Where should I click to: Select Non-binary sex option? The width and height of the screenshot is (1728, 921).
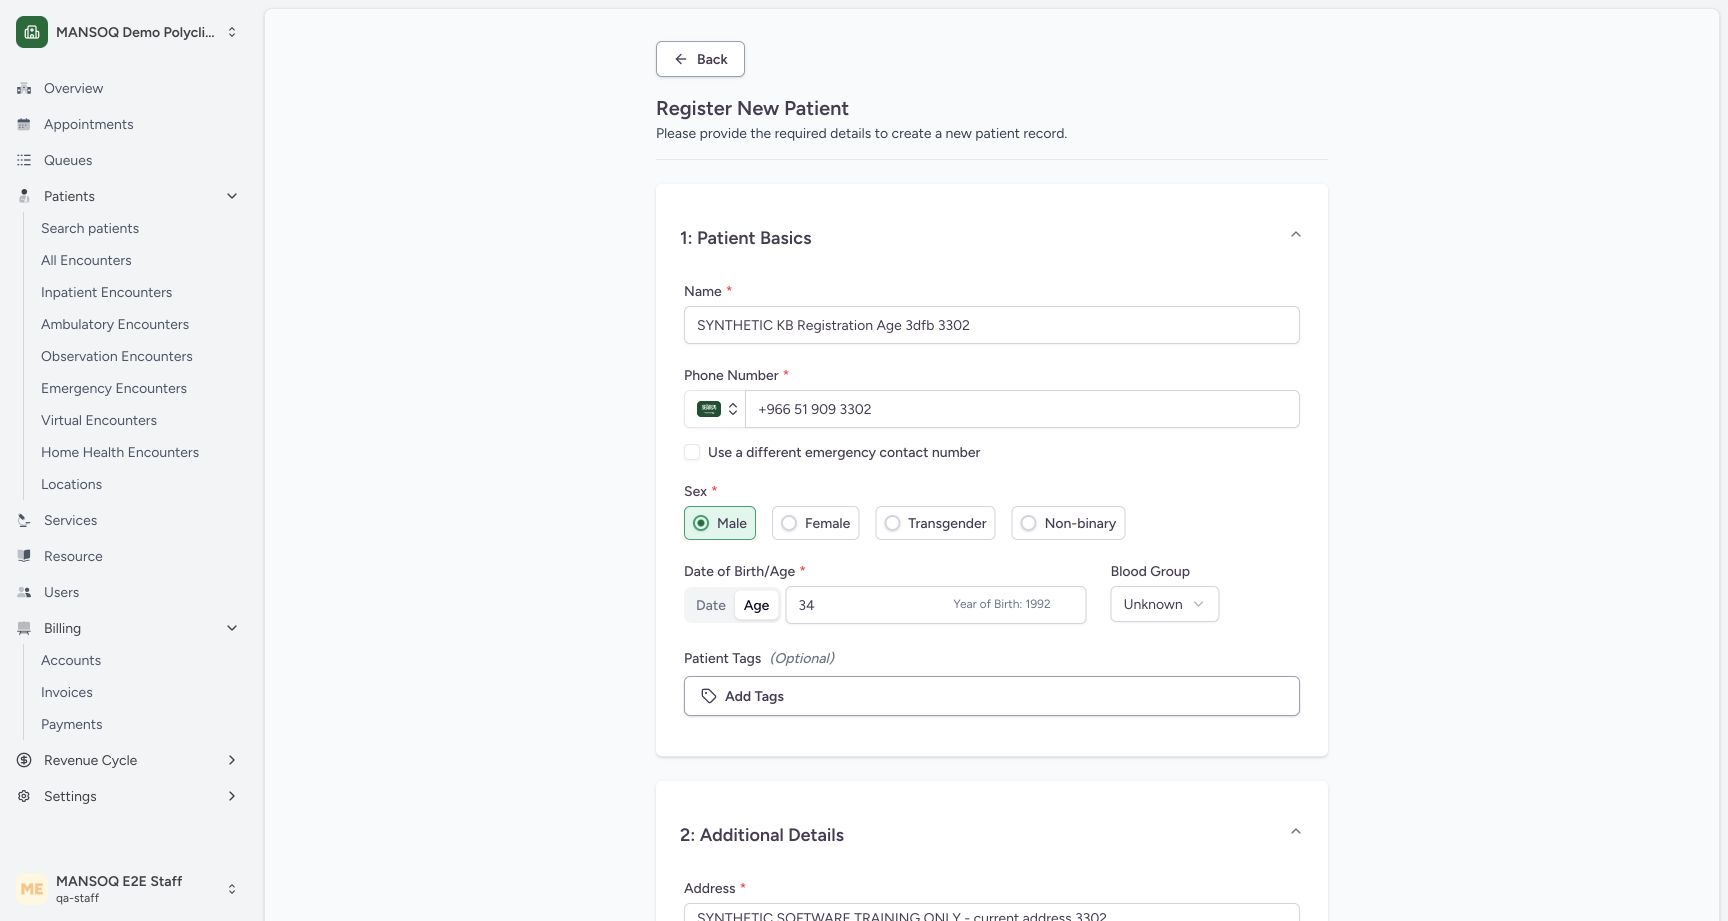coord(1068,523)
